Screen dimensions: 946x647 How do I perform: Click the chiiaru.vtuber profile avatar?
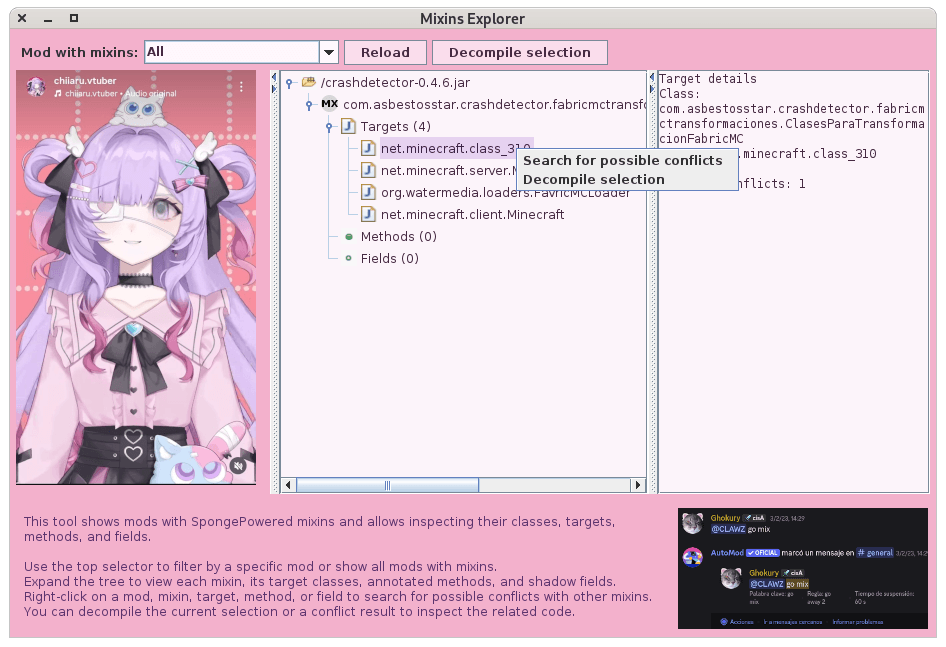coord(36,87)
